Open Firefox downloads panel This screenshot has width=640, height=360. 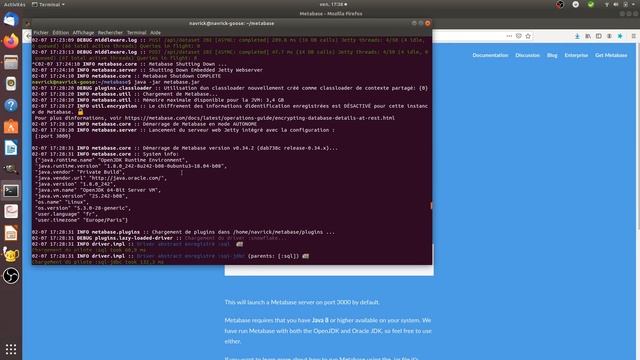577,36
